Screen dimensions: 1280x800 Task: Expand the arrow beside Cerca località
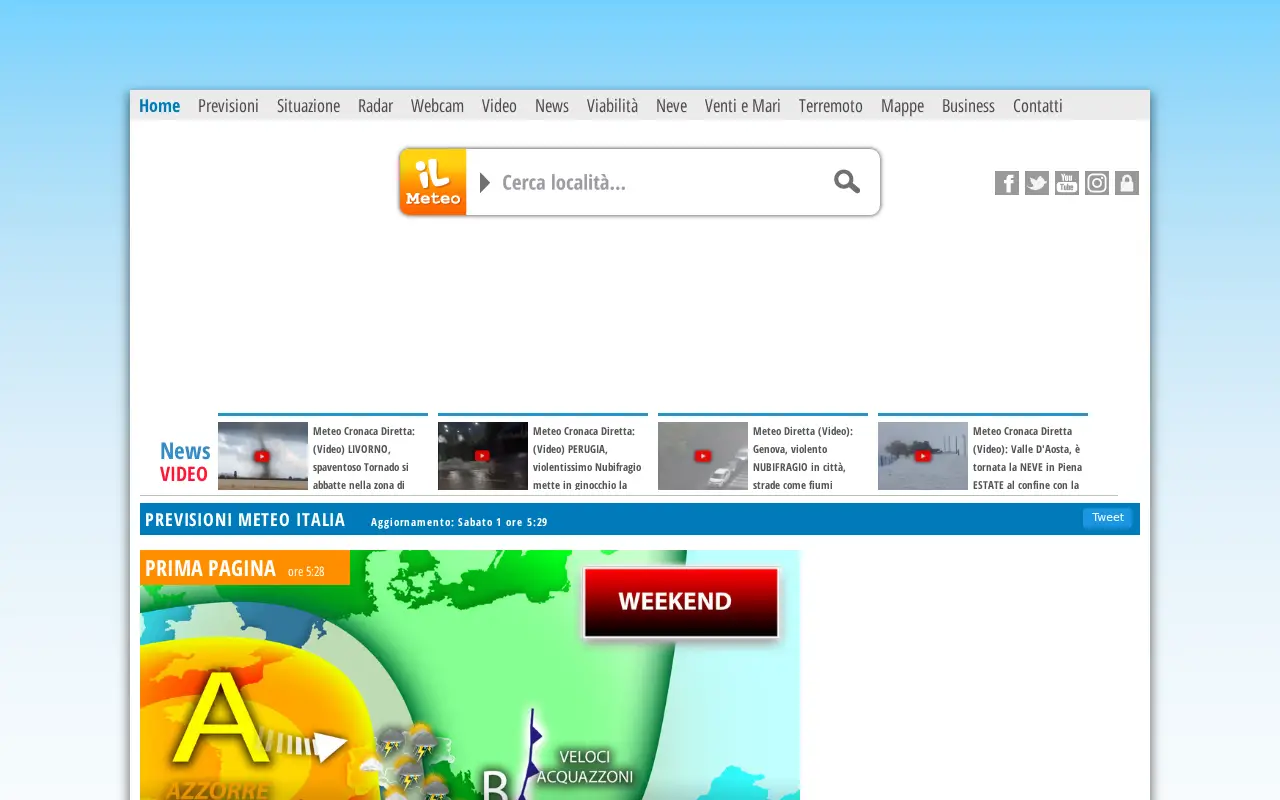(x=485, y=182)
